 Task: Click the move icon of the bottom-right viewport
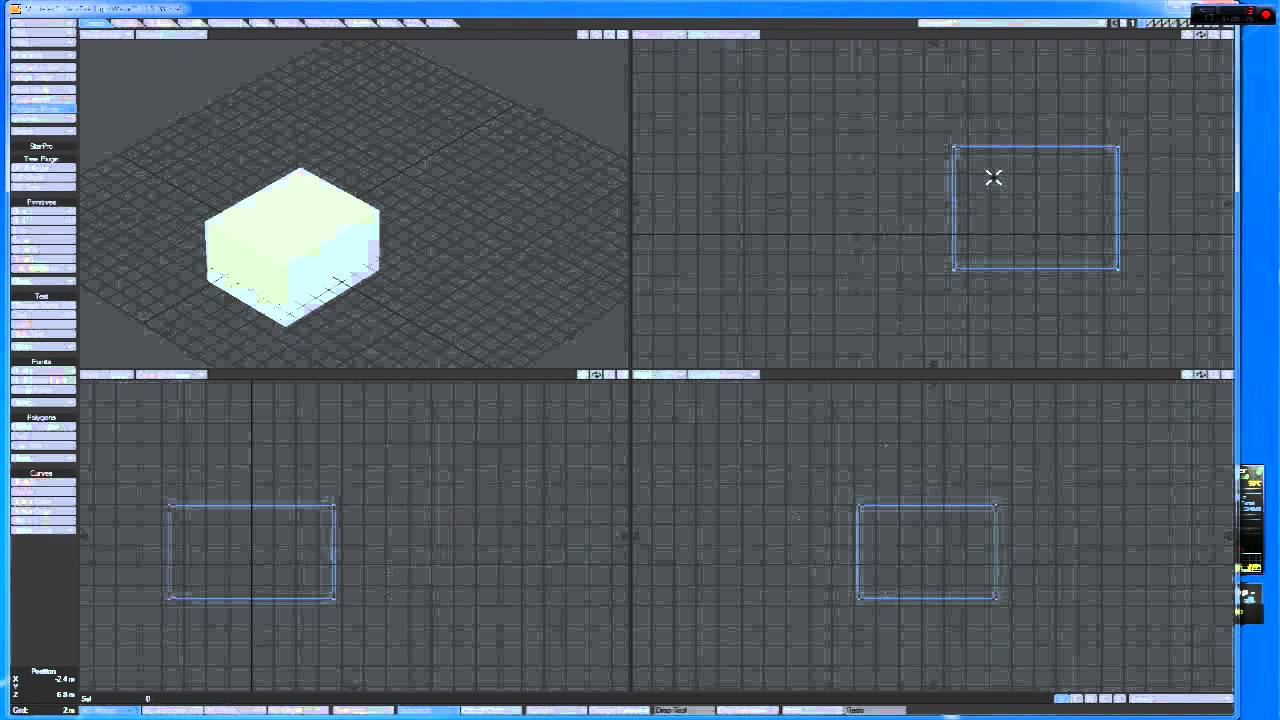[1187, 374]
